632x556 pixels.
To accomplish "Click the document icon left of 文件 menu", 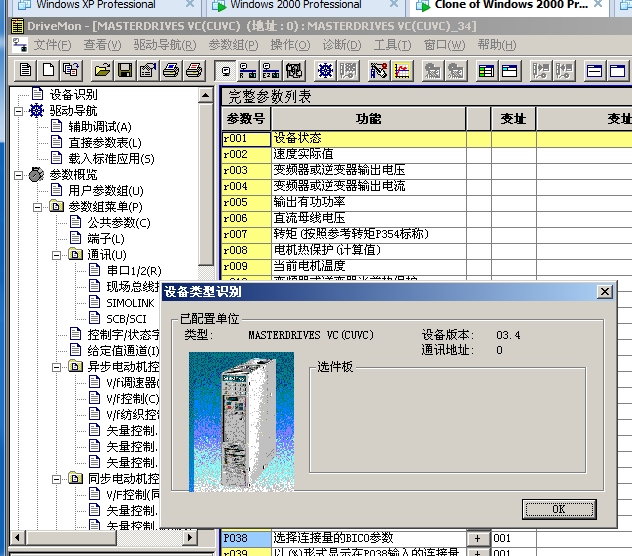I will pos(20,45).
